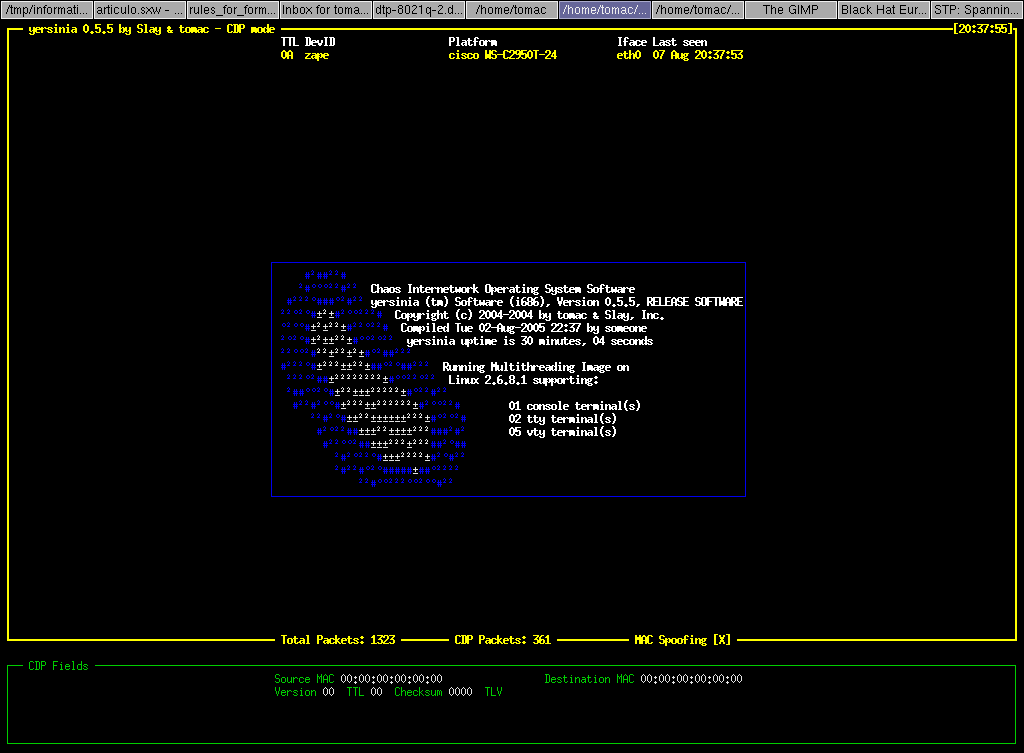
Task: Open the STP: Spannin... tab
Action: point(976,10)
